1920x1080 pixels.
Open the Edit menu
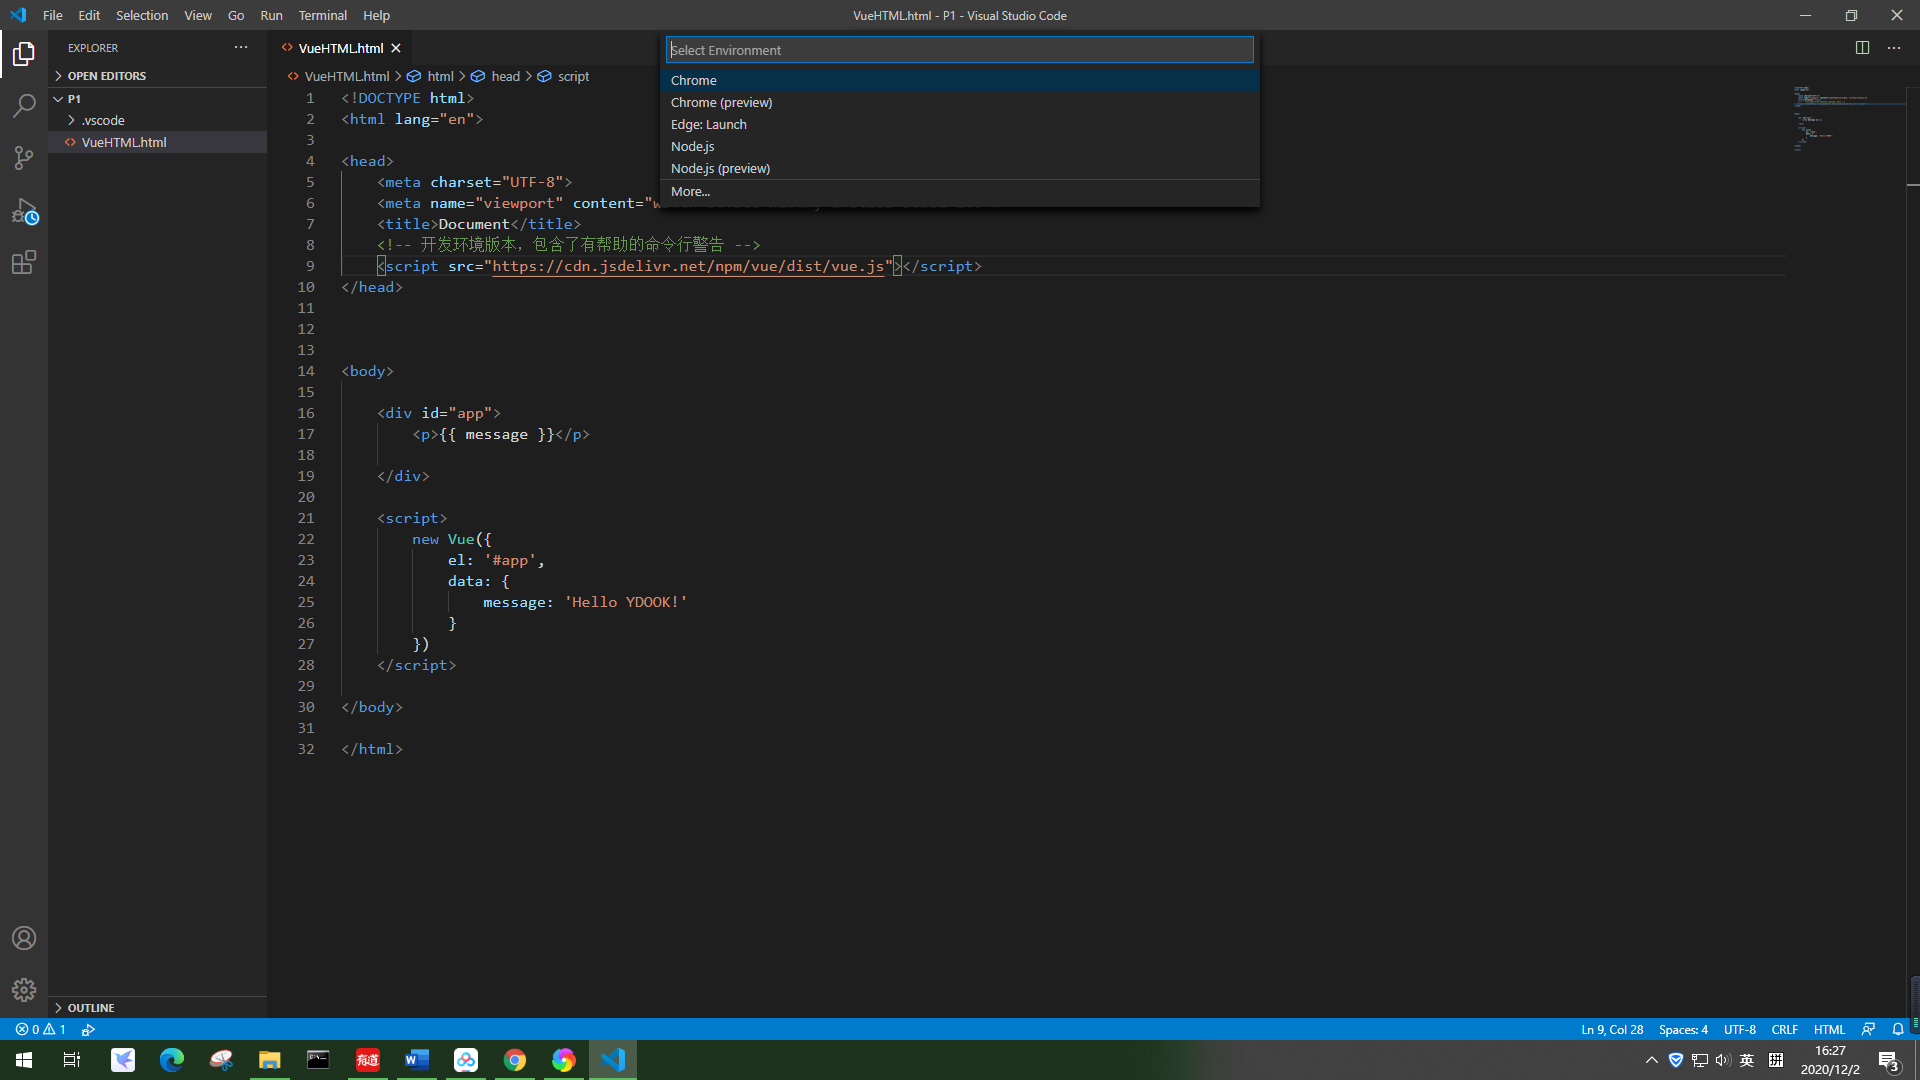pos(89,15)
